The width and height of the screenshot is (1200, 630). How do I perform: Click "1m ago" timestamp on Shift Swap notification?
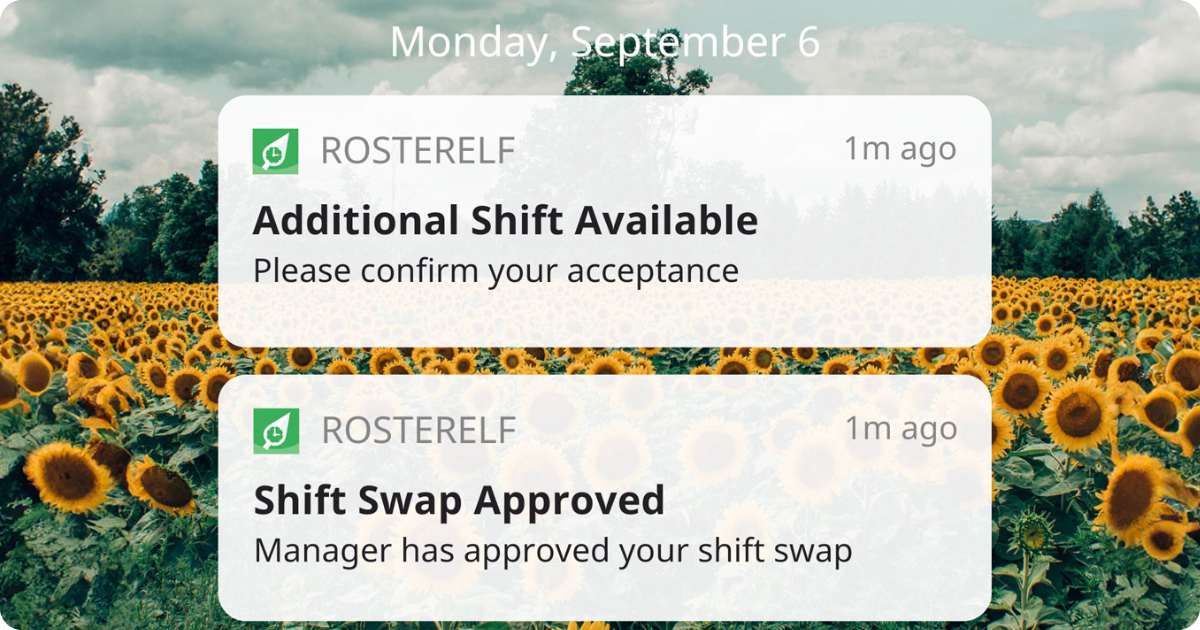coord(900,429)
